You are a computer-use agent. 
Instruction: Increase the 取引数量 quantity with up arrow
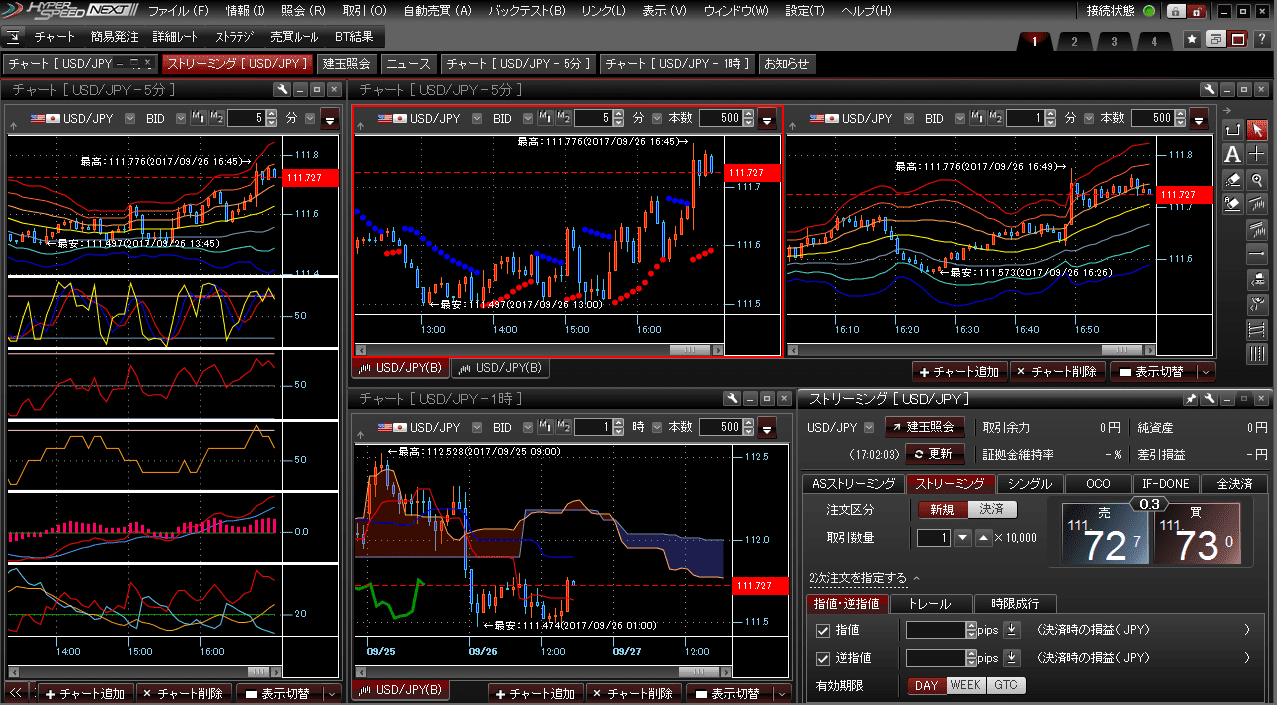coord(983,537)
